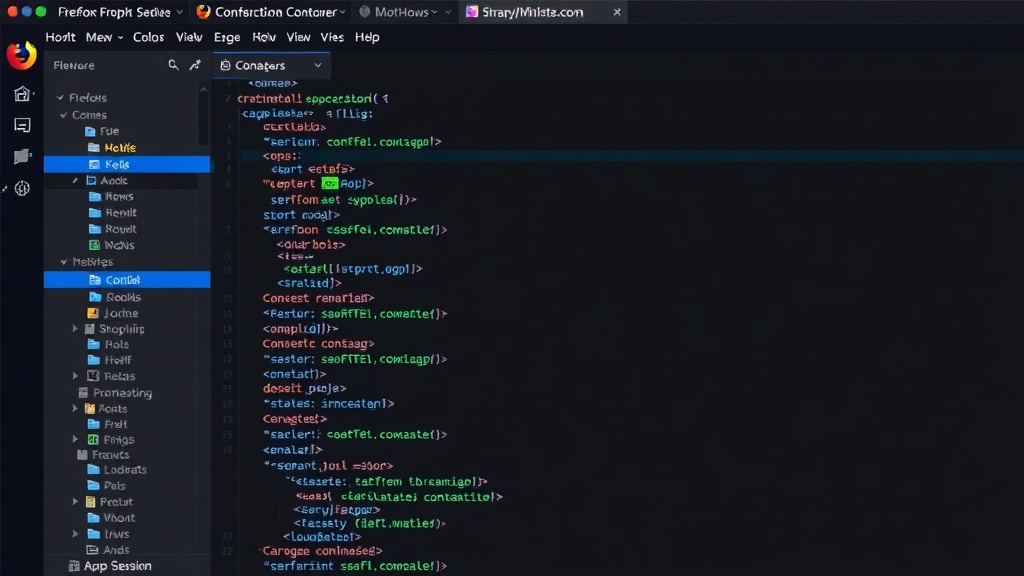Click the folder icon beside Vhont

click(x=93, y=518)
